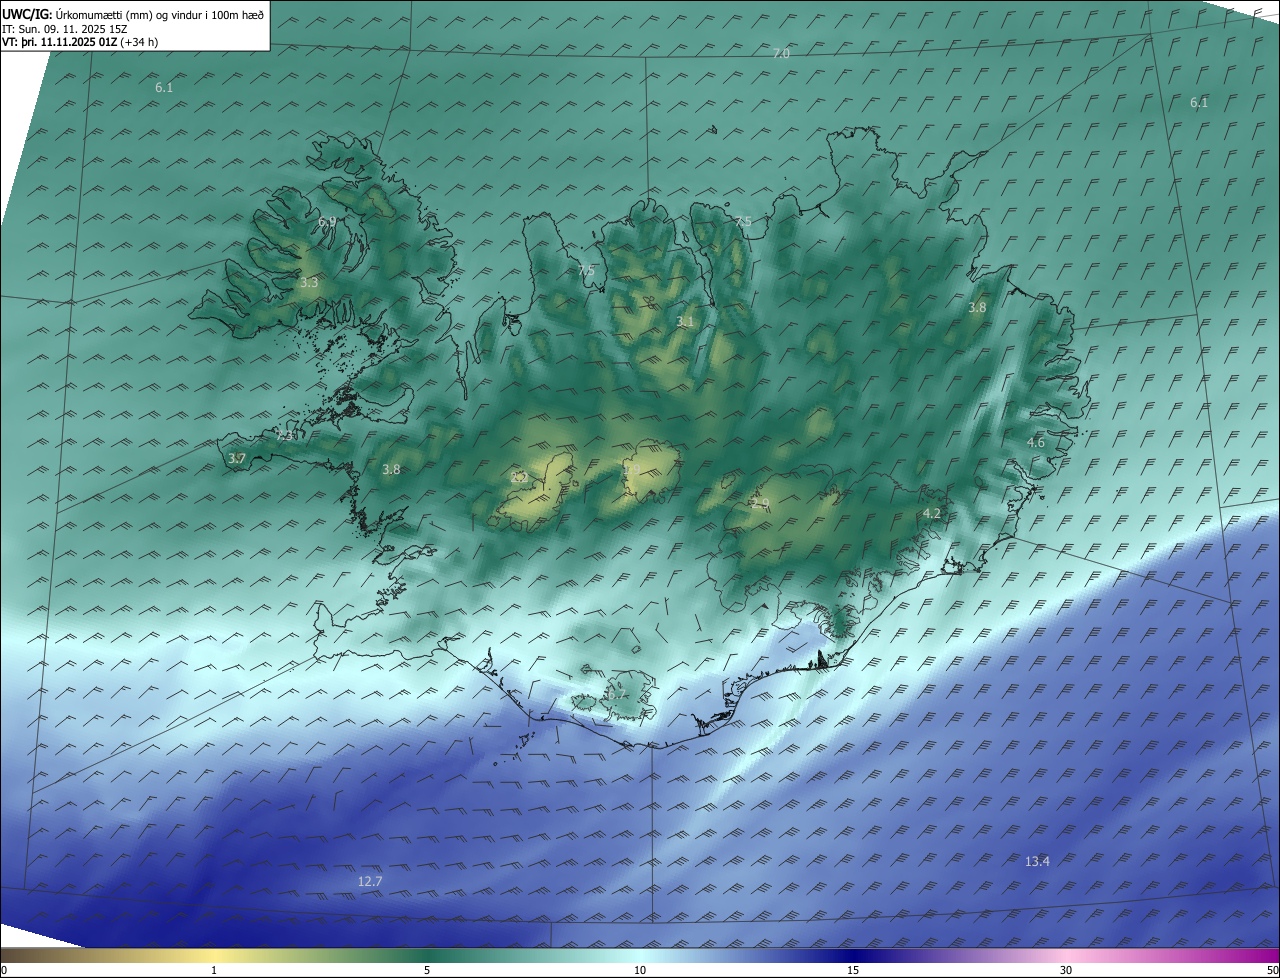Viewport: 1280px width, 978px height.
Task: Click the 13.4 value in the southeast ocean
Action: 1037,861
